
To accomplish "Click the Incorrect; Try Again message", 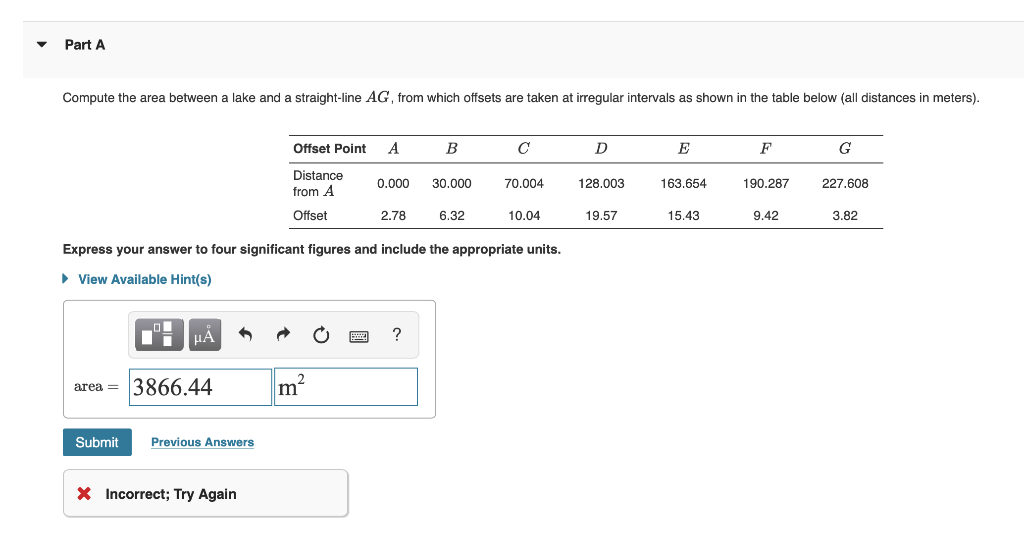I will tap(171, 494).
